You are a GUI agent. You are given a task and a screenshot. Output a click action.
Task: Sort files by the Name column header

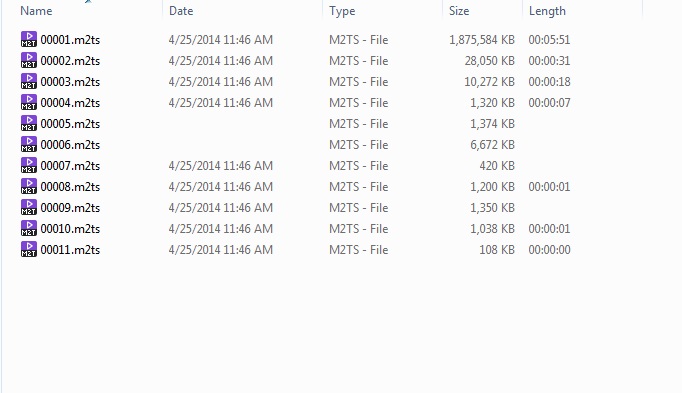coord(36,11)
